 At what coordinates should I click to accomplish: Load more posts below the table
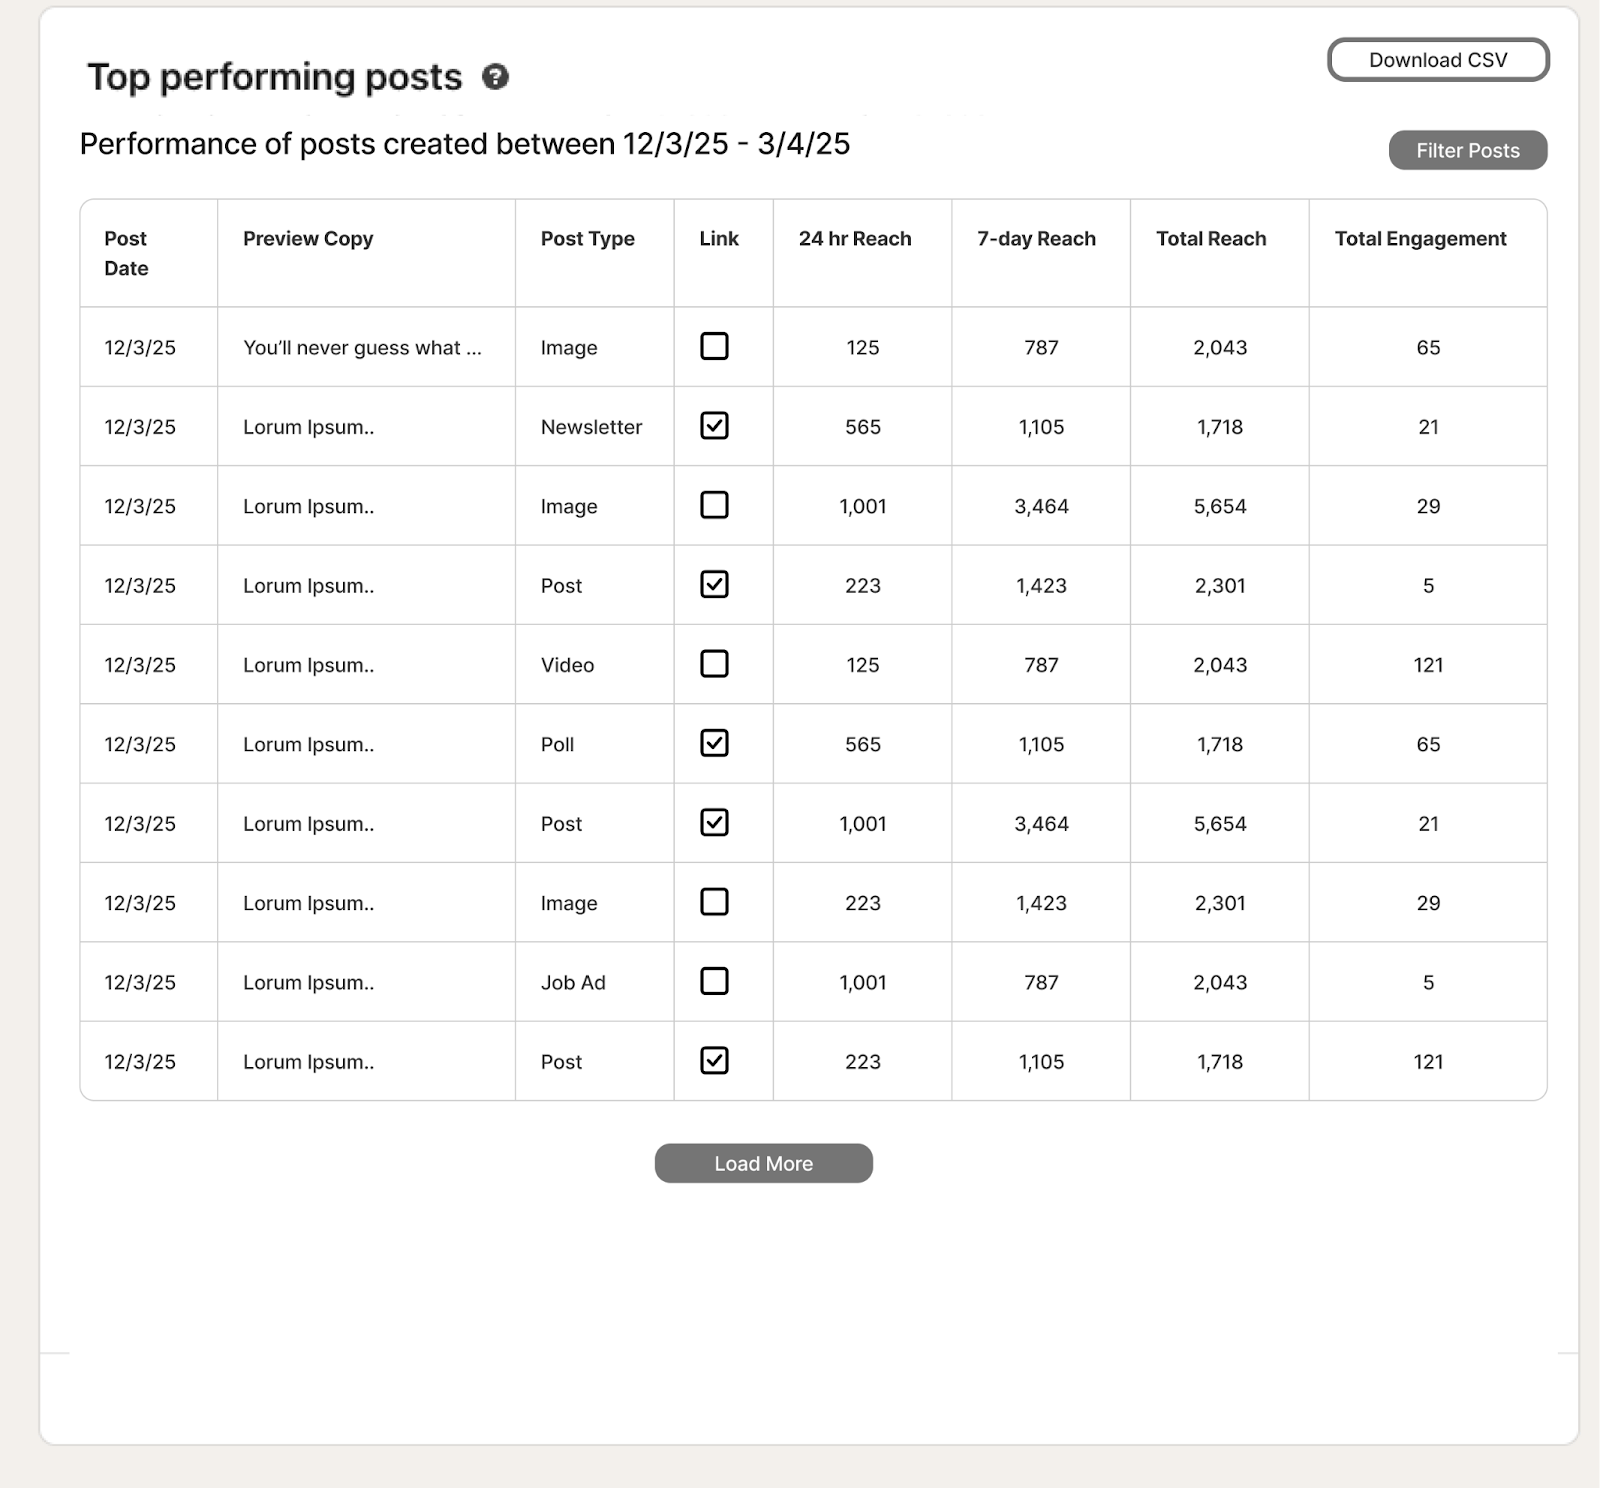[x=764, y=1163]
